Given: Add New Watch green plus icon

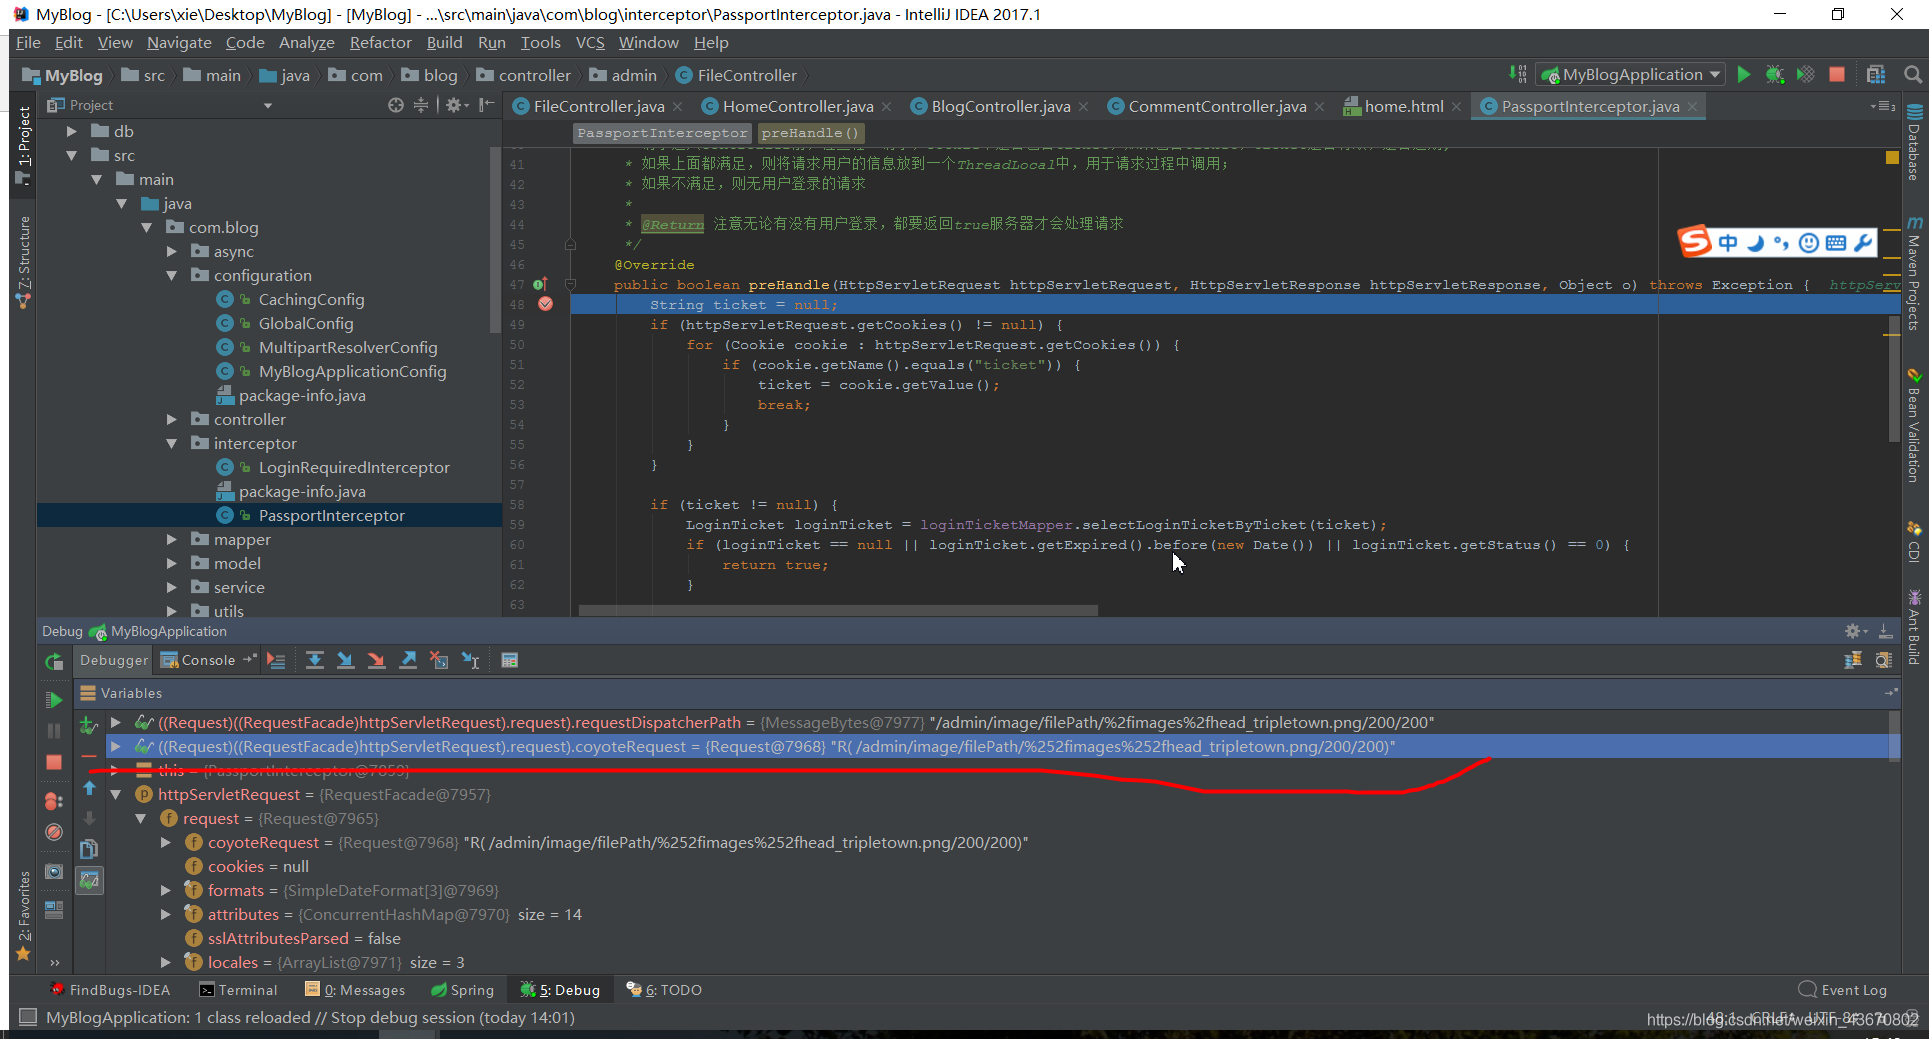Looking at the screenshot, I should [89, 725].
